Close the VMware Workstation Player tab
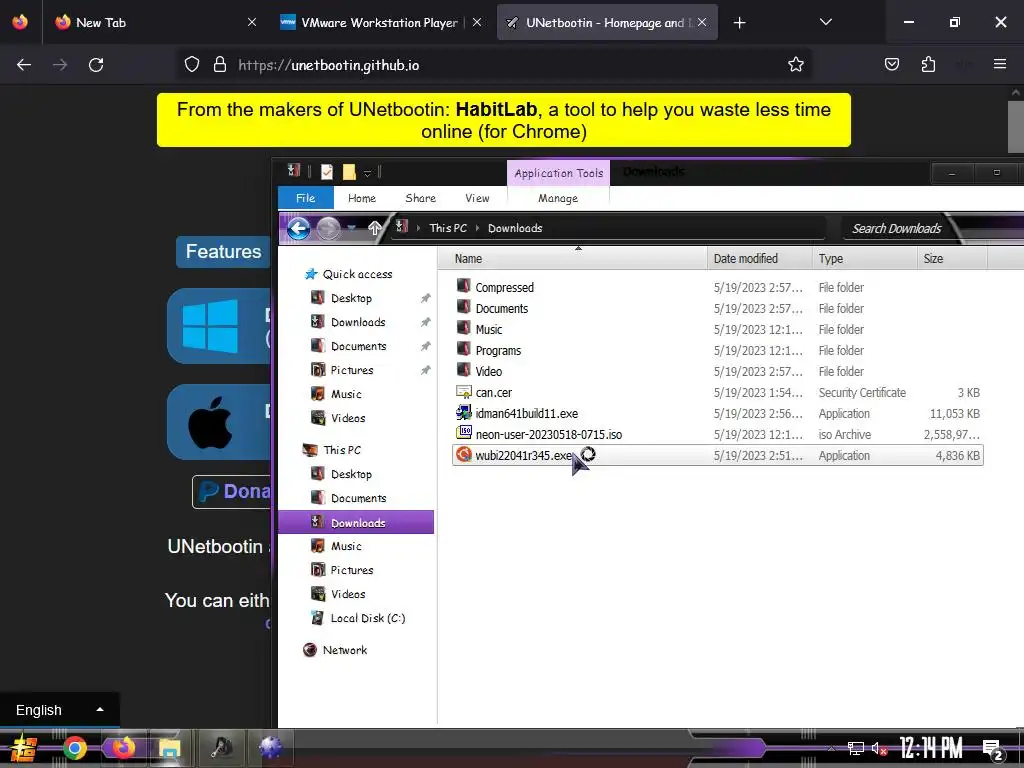The width and height of the screenshot is (1024, 768). click(477, 22)
